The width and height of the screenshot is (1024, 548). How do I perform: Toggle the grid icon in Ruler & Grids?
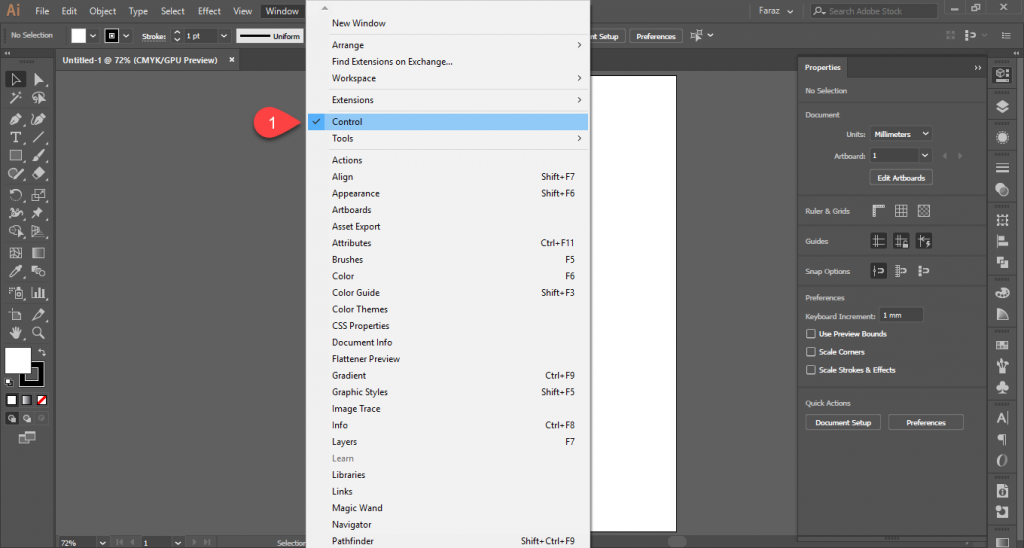901,210
